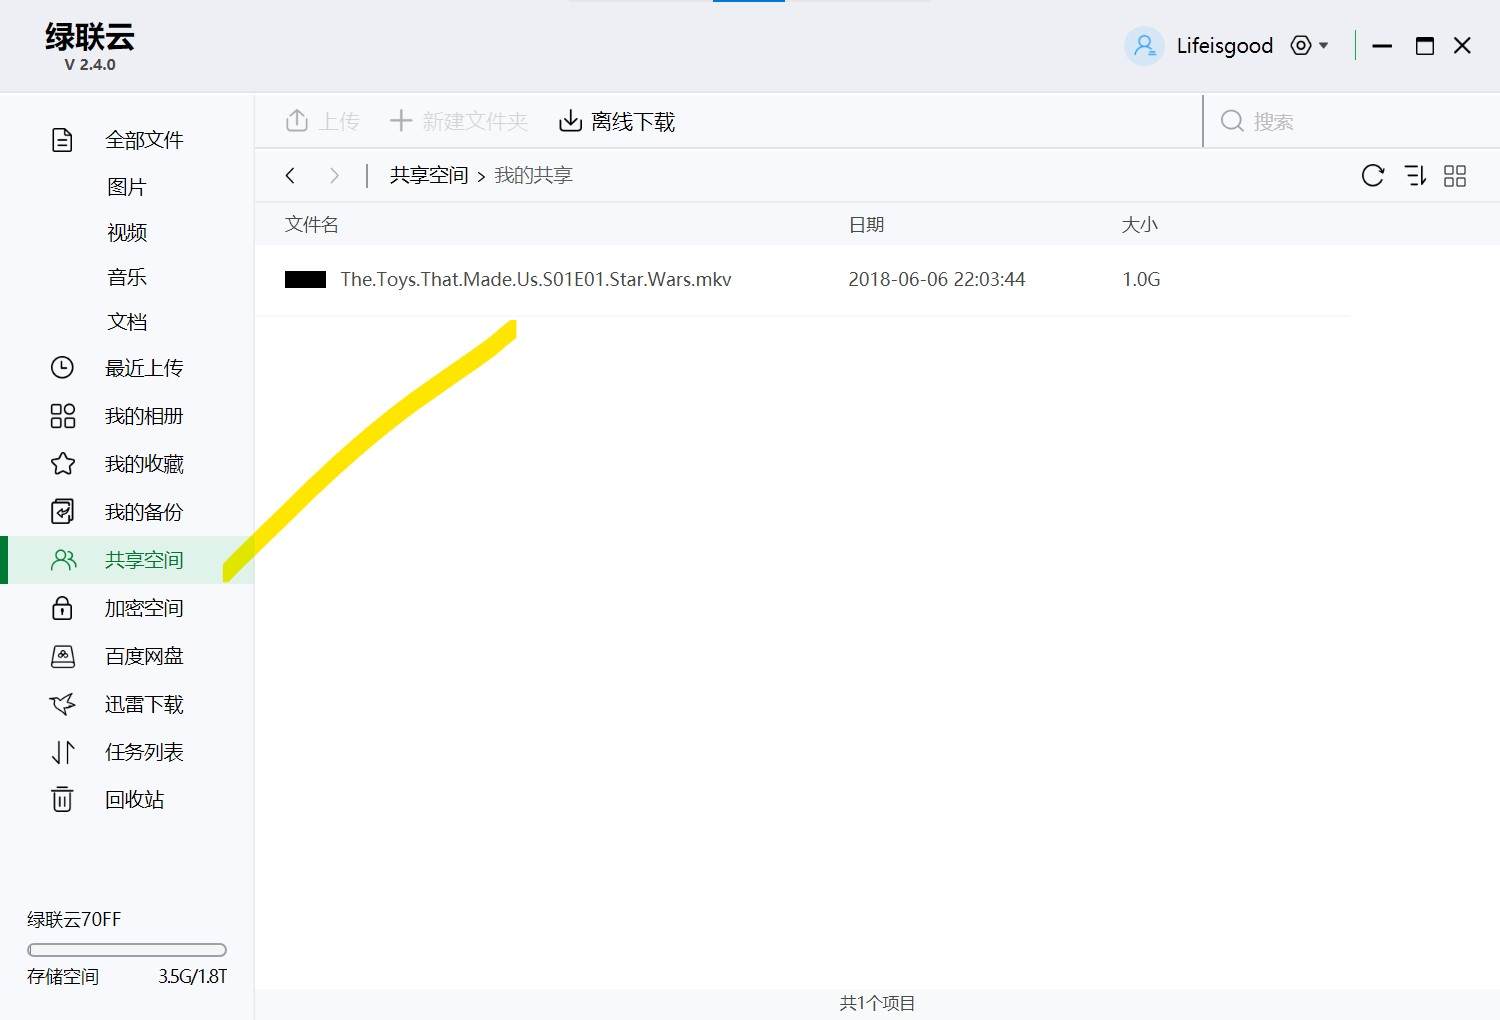
Task: Sort by 文件名 column header
Action: click(x=312, y=225)
